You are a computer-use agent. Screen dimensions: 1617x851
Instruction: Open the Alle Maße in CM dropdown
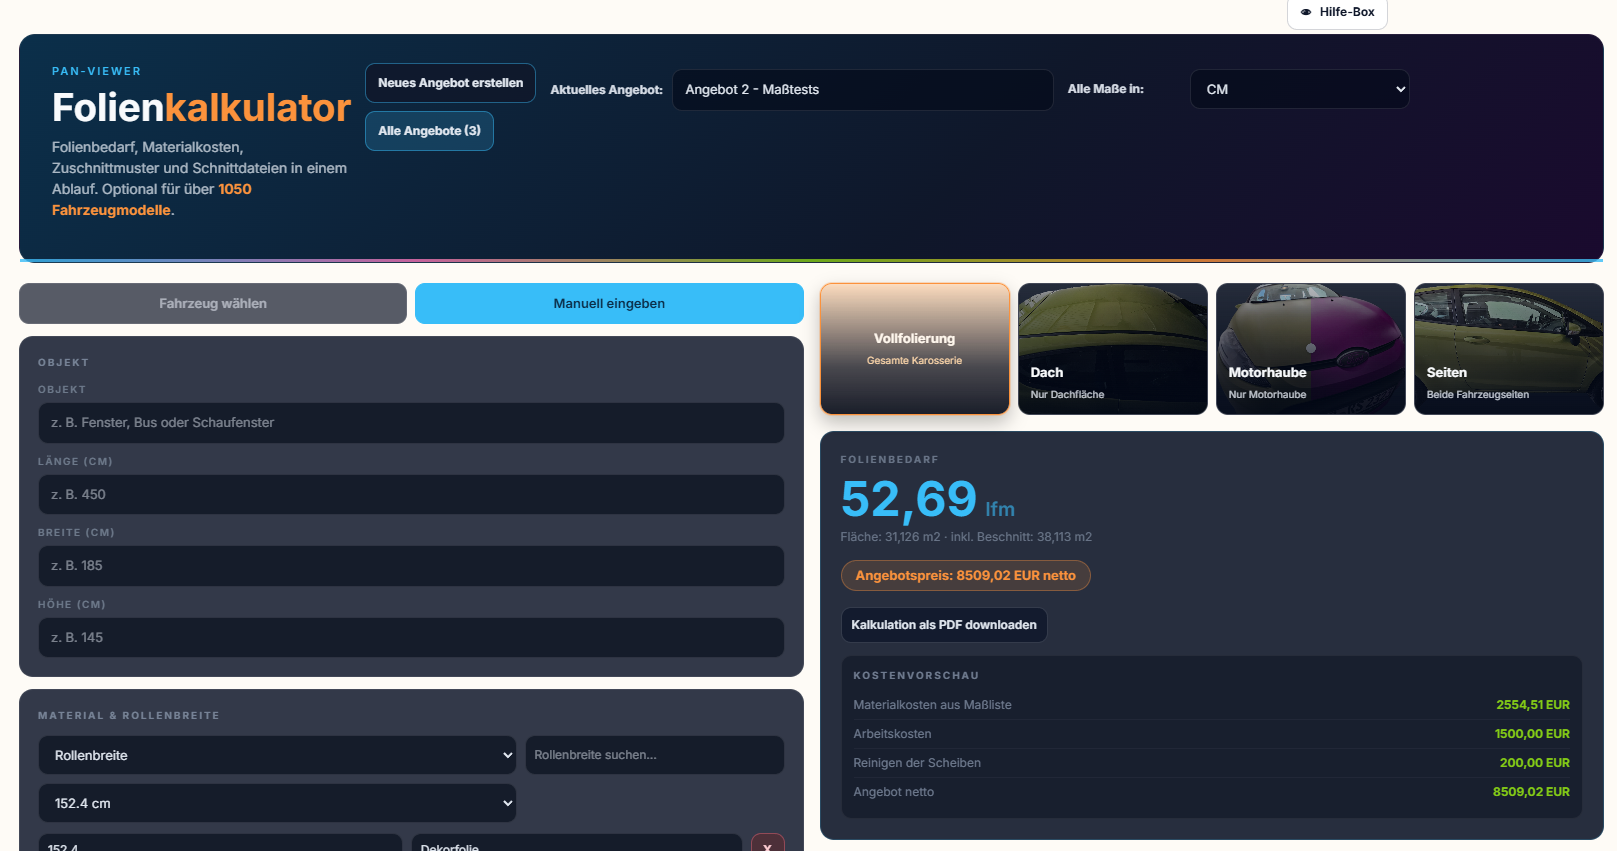click(1299, 89)
